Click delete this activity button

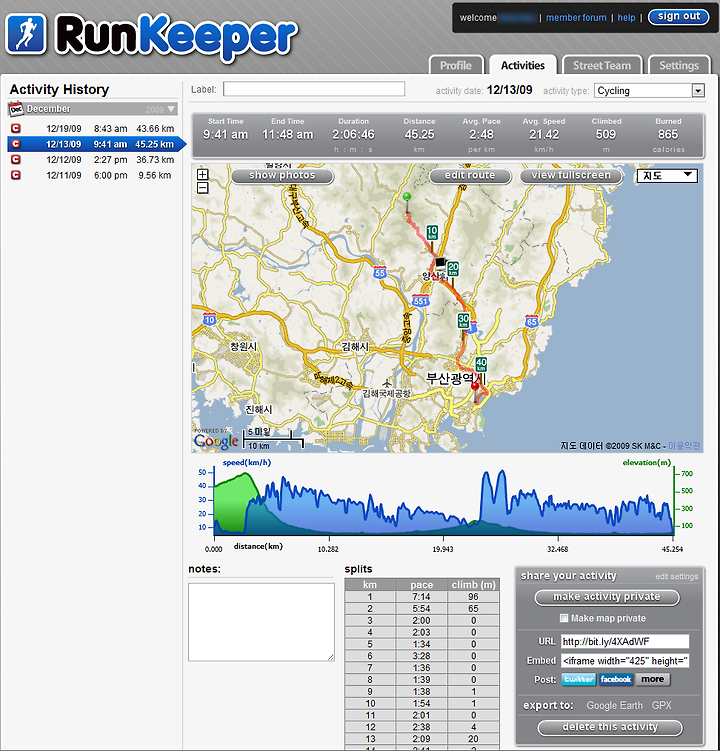pyautogui.click(x=610, y=727)
